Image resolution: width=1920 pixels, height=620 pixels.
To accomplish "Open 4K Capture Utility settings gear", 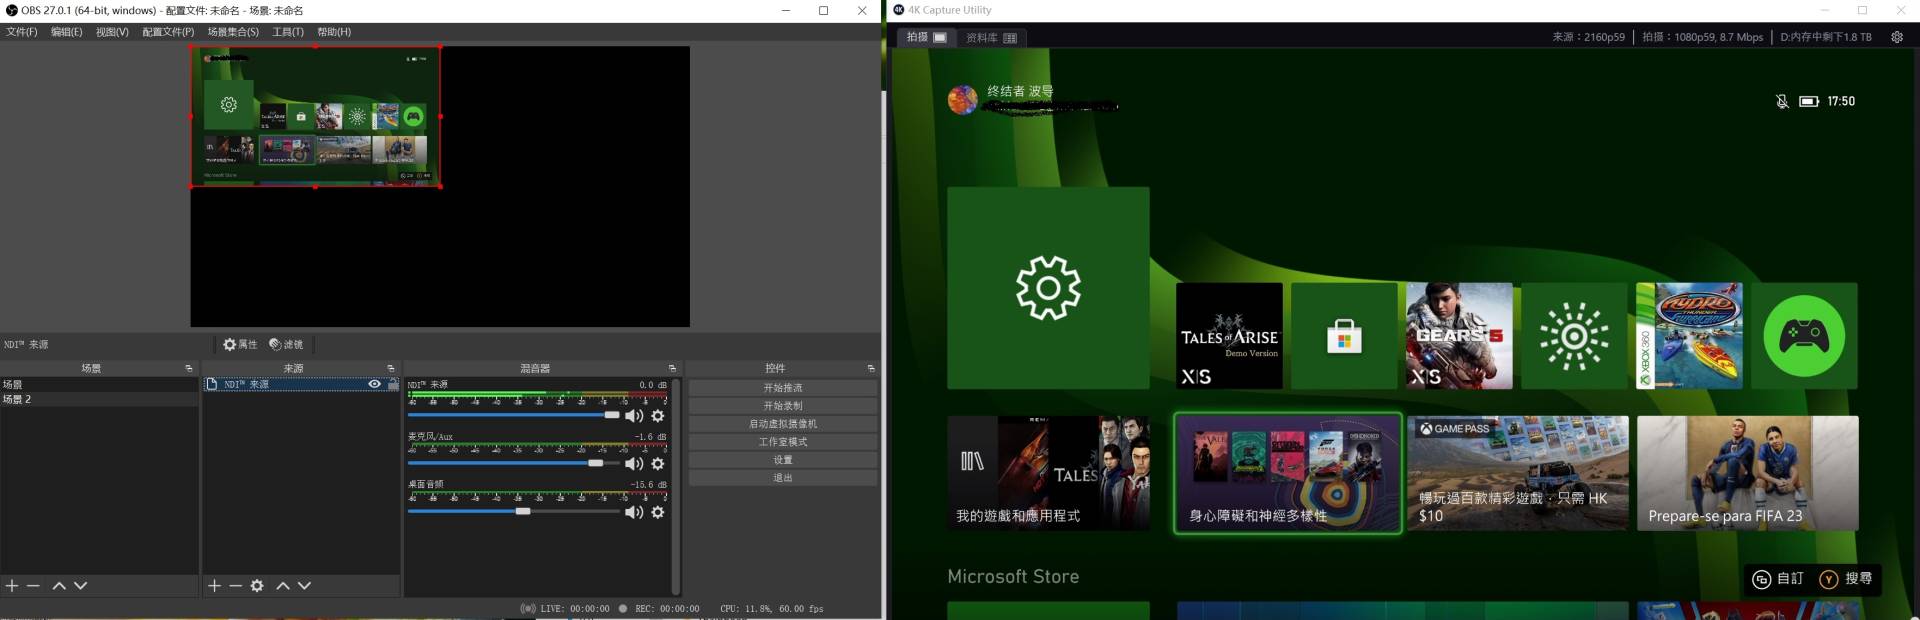I will (x=1897, y=37).
